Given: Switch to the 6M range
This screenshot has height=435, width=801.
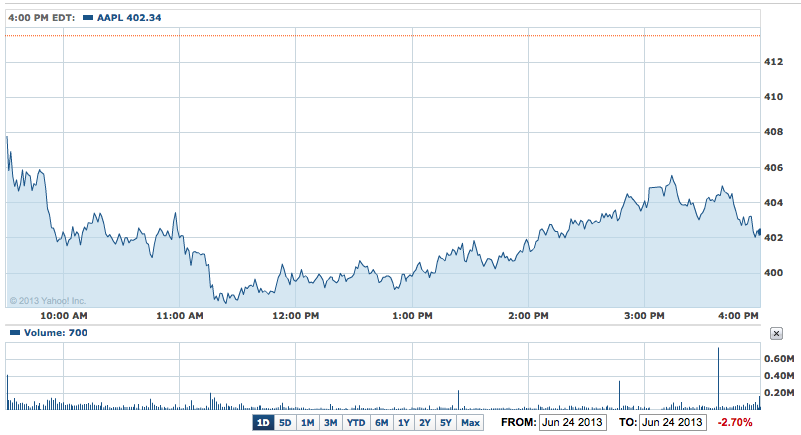Looking at the screenshot, I should pyautogui.click(x=381, y=423).
